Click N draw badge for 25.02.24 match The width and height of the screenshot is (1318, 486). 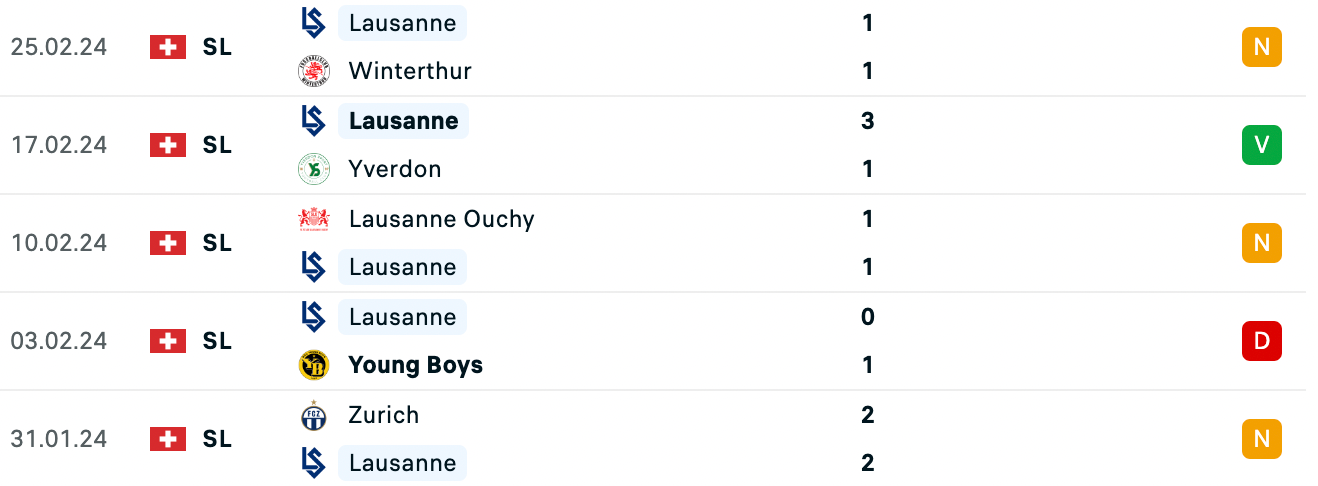1262,47
